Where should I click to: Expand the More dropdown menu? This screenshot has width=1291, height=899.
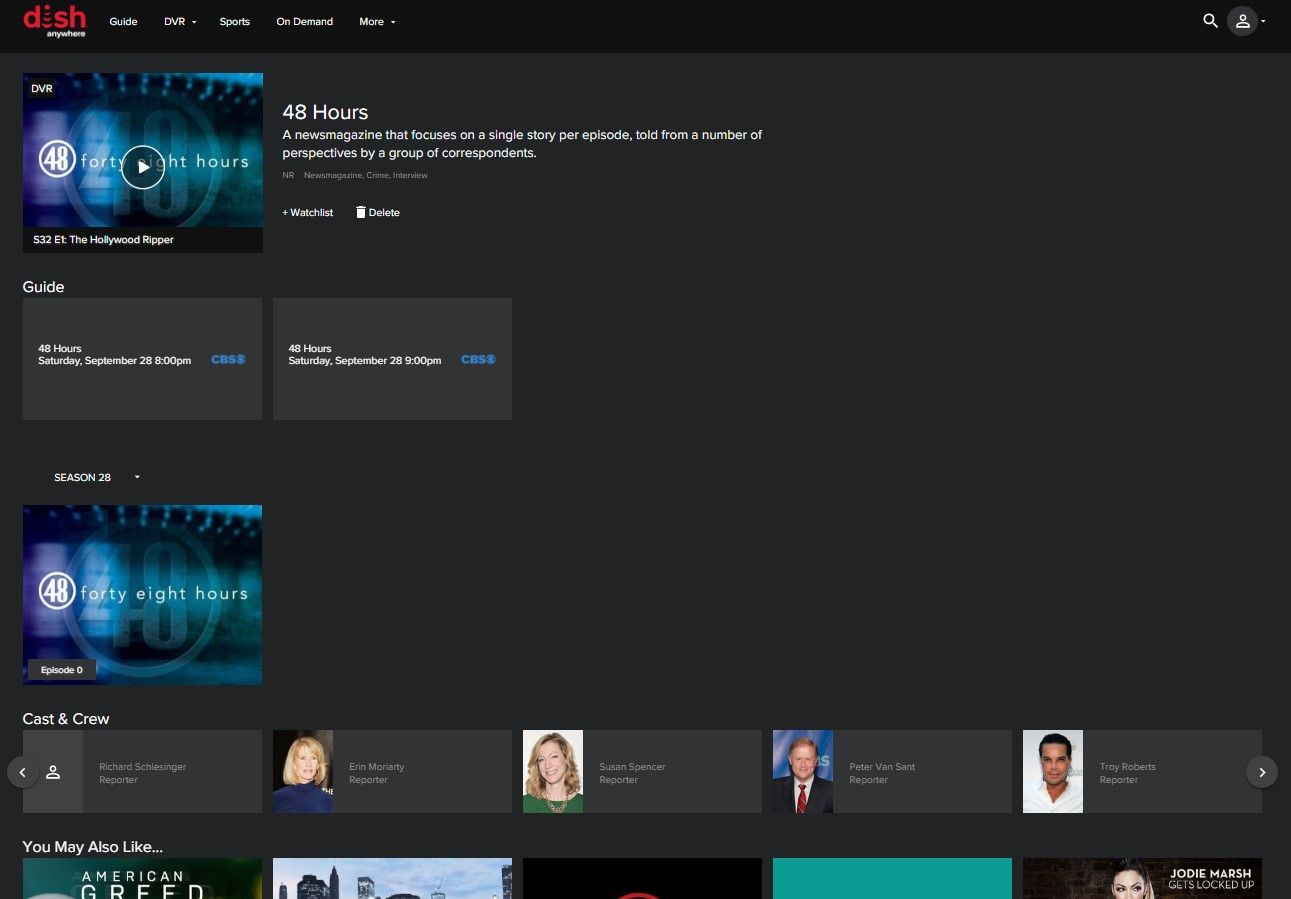click(378, 22)
